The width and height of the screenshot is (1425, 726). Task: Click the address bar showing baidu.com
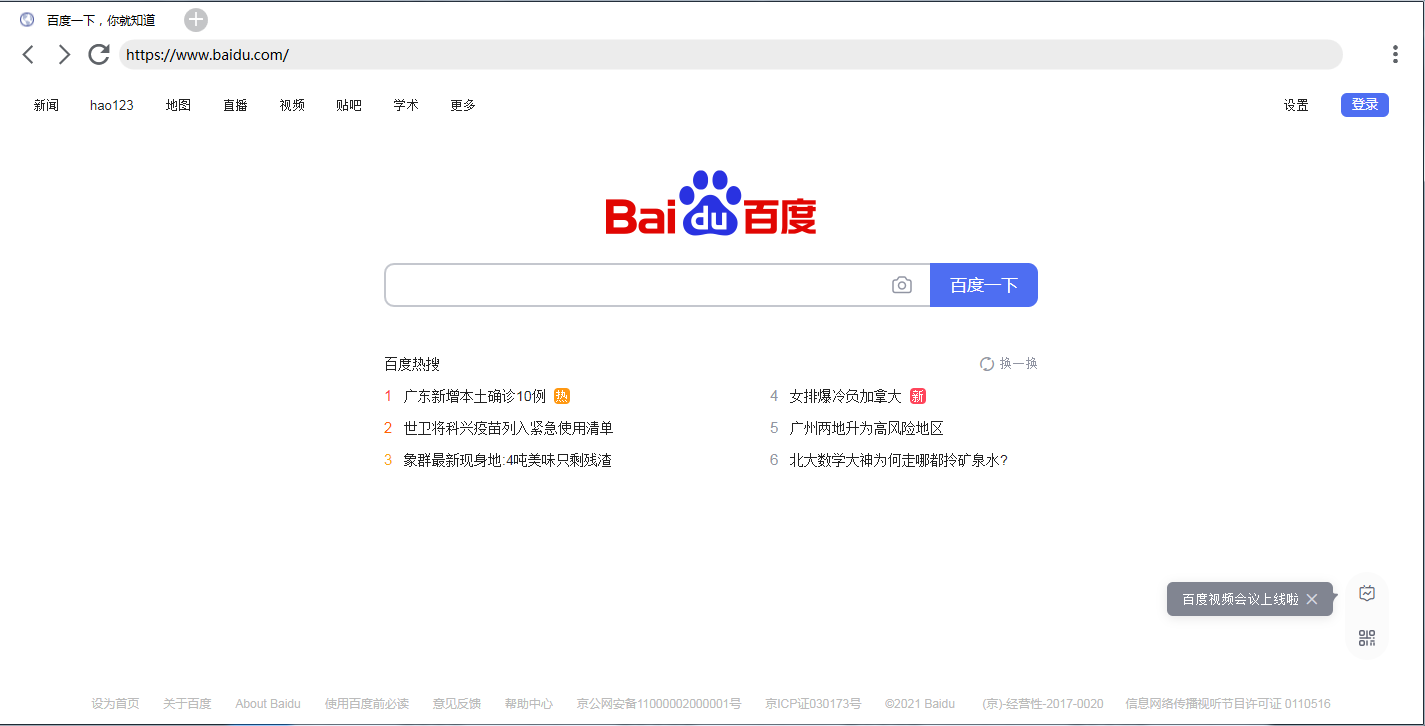click(x=730, y=55)
